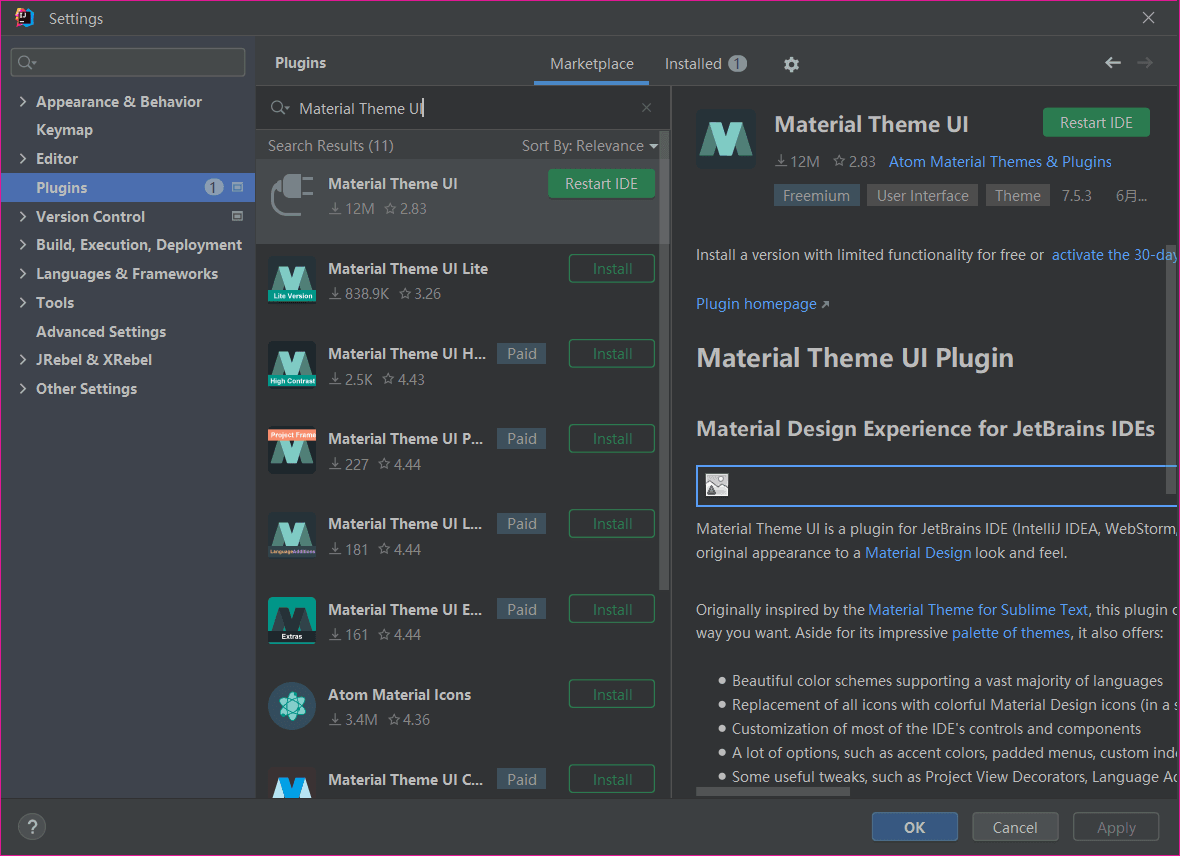The width and height of the screenshot is (1180, 856).
Task: Click the Cancel button
Action: coord(1014,827)
